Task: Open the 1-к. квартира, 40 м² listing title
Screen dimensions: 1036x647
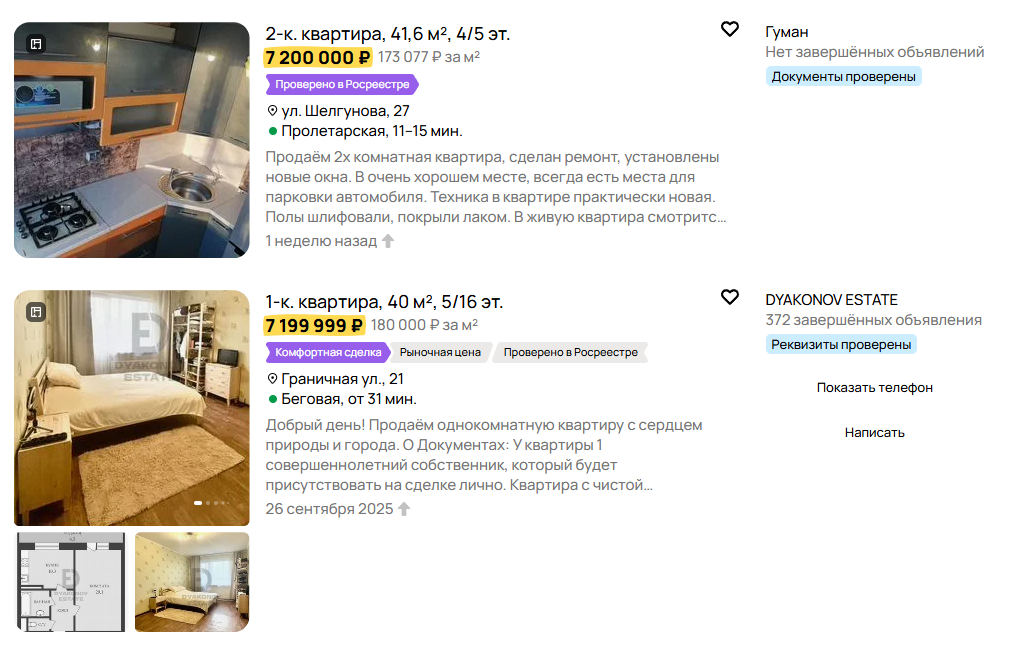Action: pos(384,302)
